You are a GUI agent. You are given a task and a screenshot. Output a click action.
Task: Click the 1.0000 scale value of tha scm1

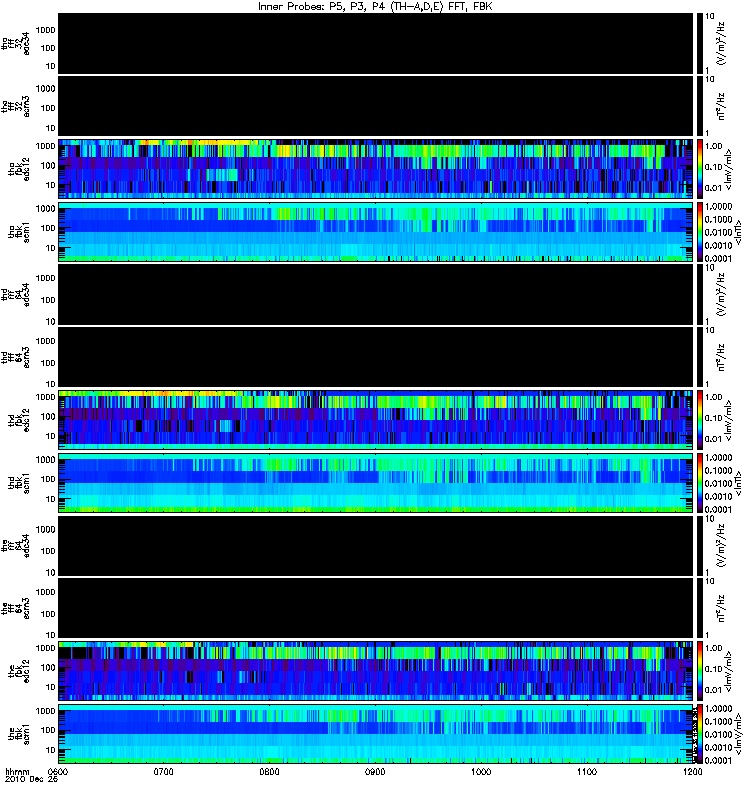coord(718,207)
